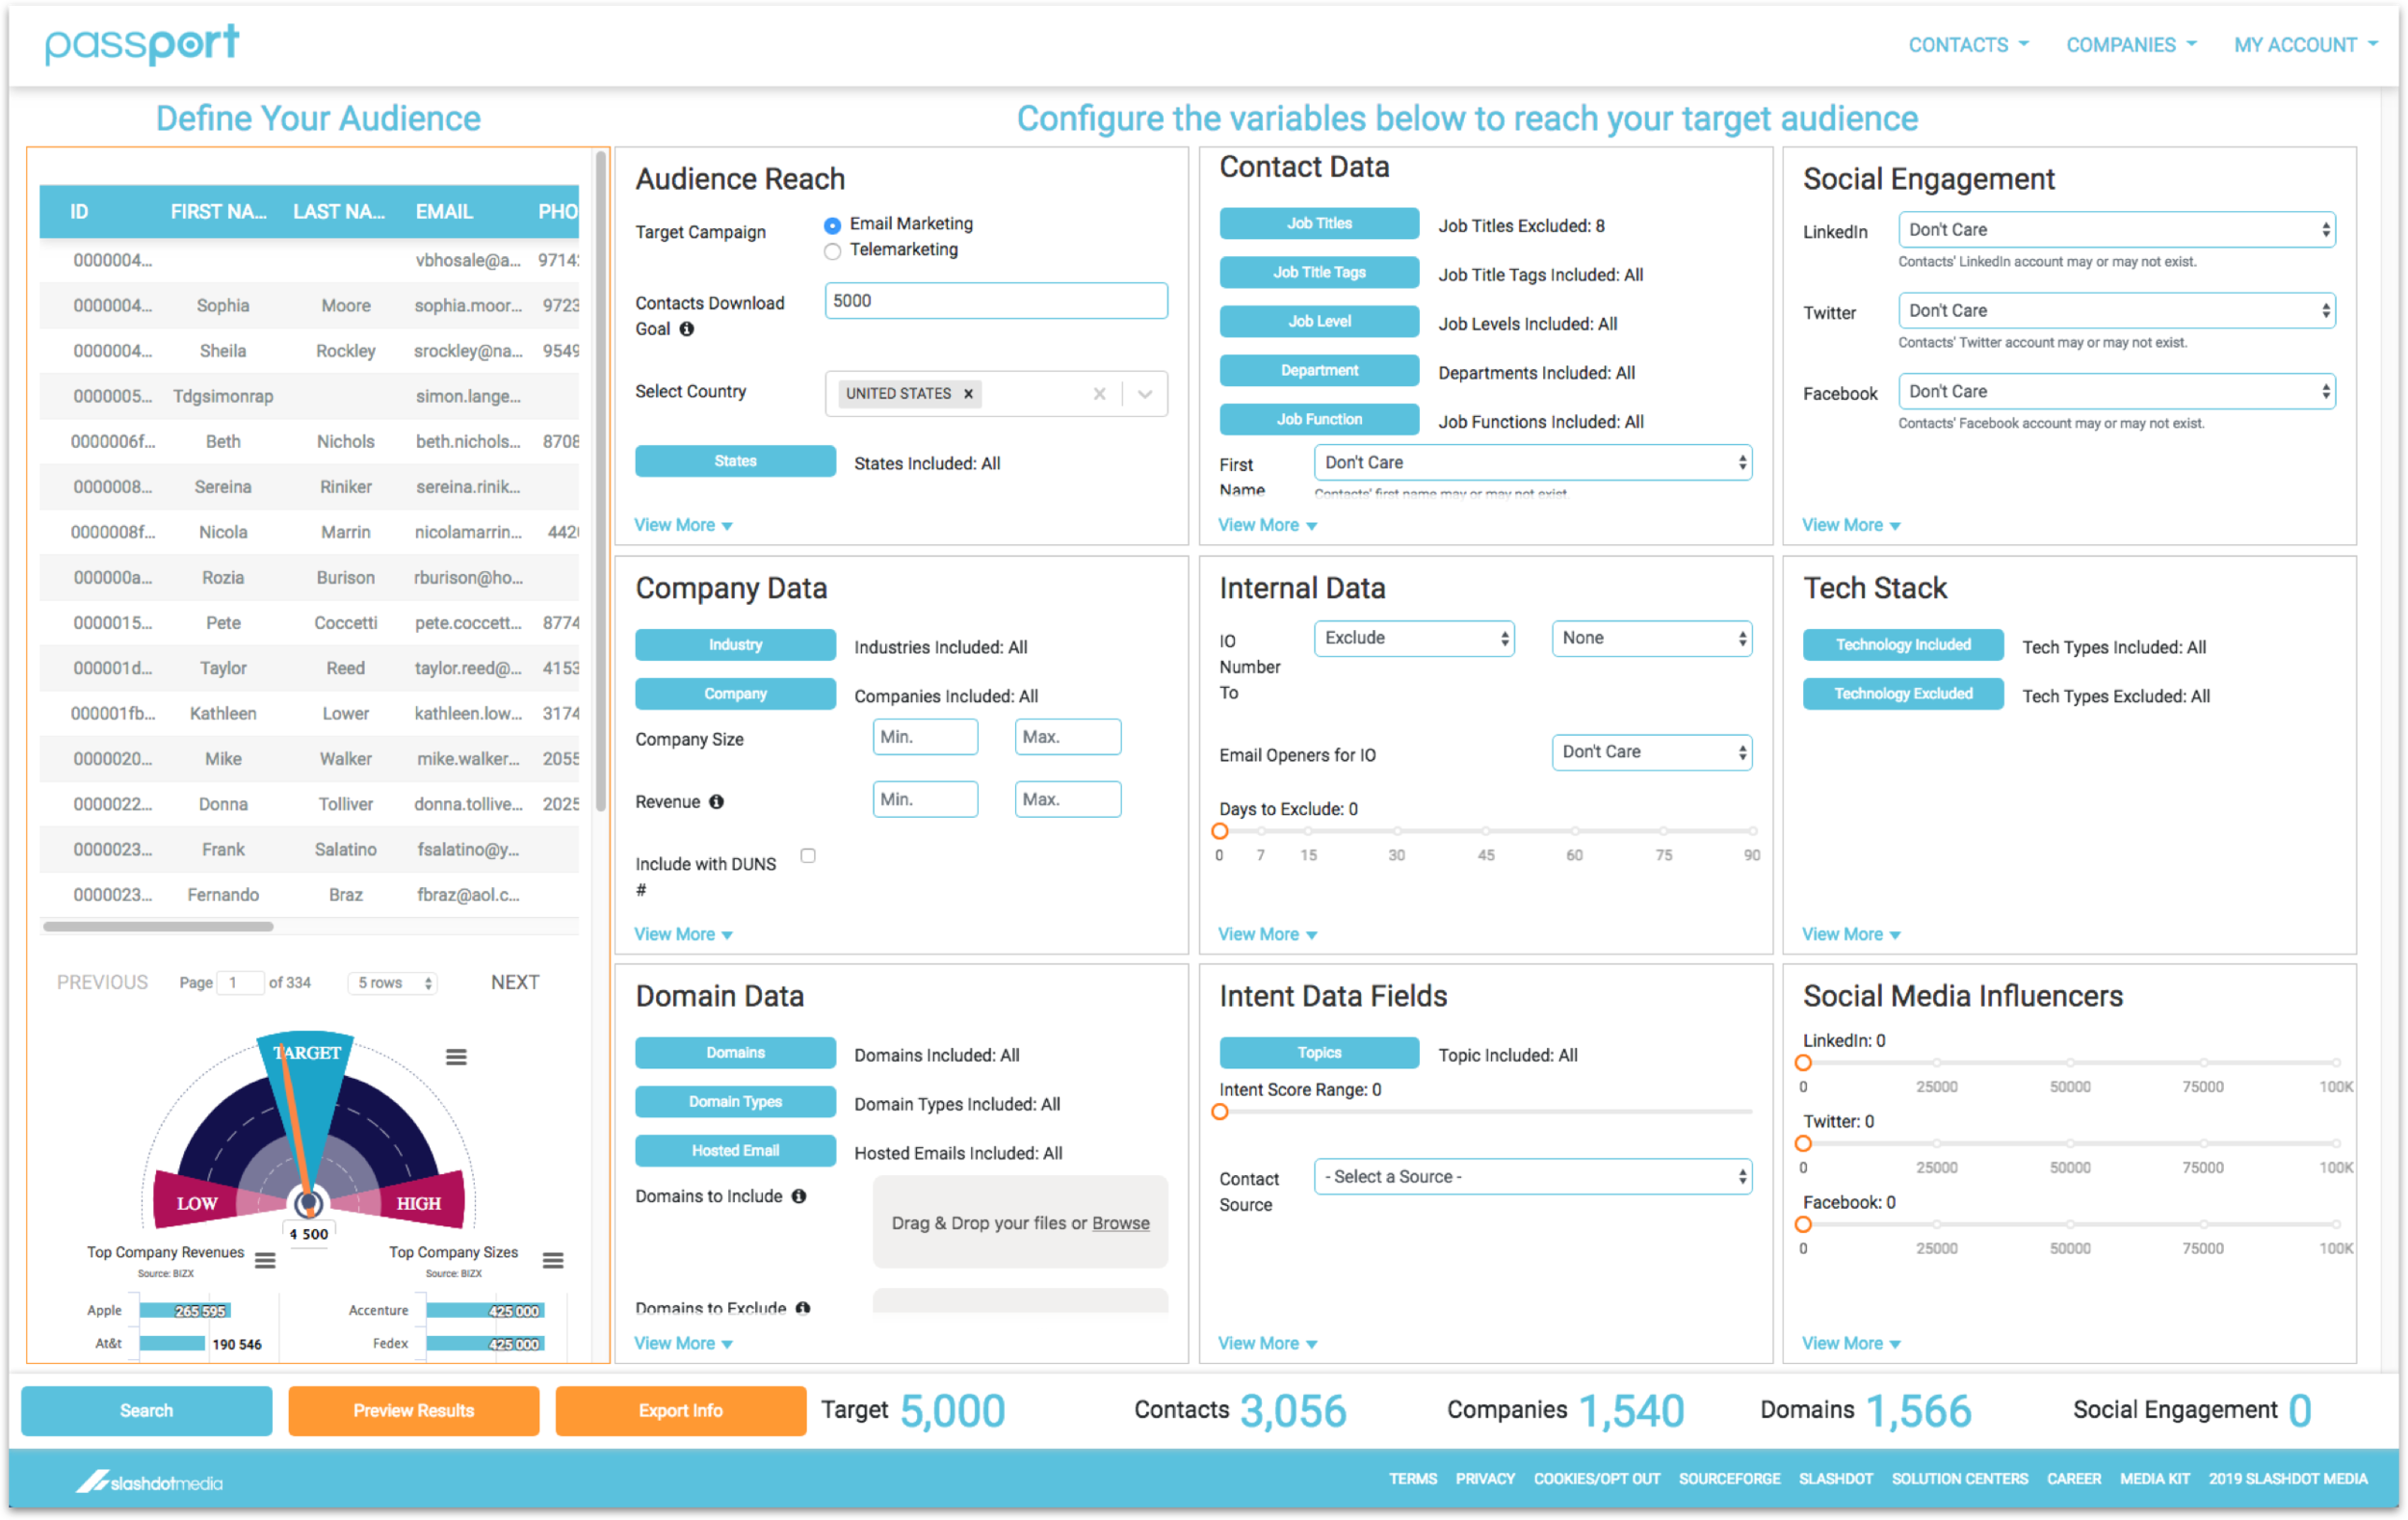
Task: Open the Twitter Don't Care dropdown
Action: point(2116,311)
